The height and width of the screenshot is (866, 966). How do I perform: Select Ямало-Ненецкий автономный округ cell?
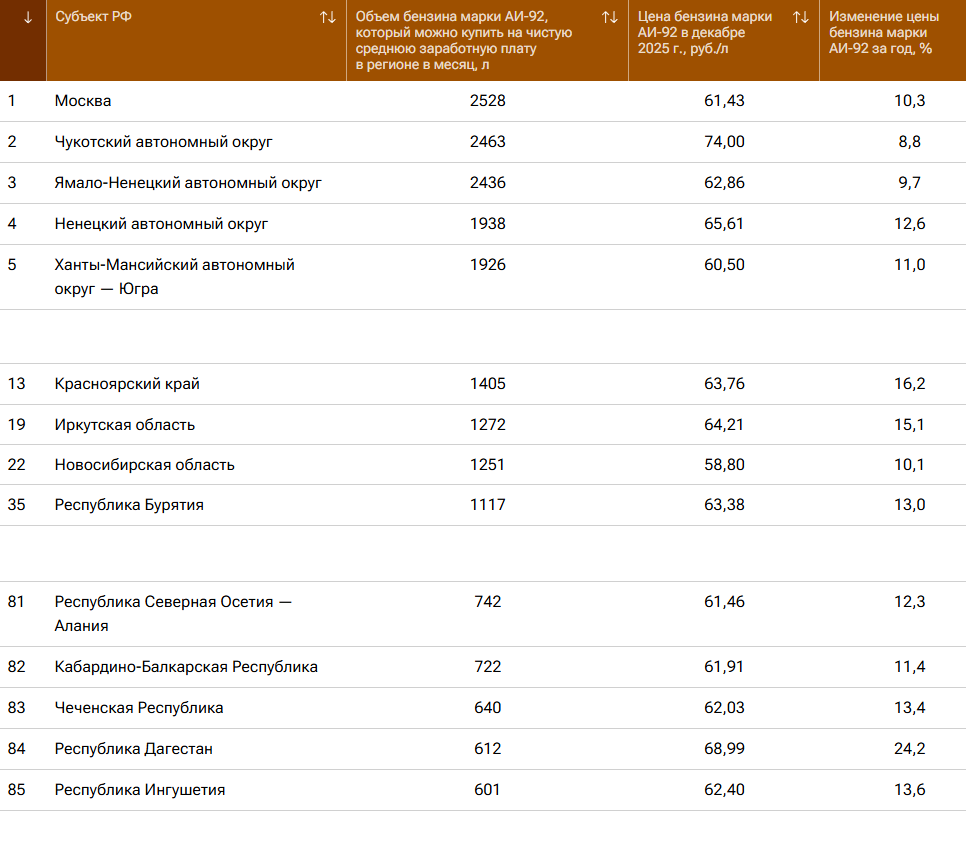(188, 183)
